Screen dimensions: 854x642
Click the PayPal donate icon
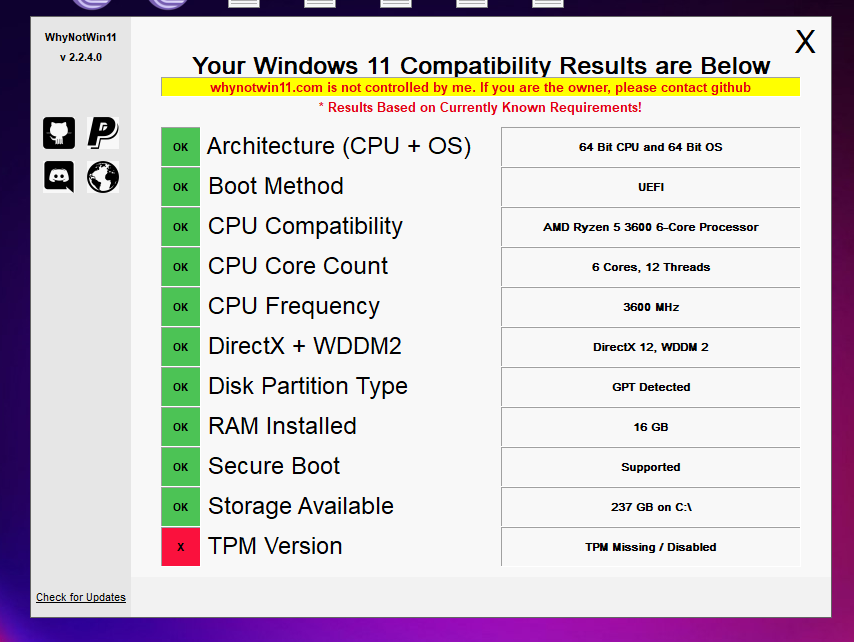tap(102, 132)
